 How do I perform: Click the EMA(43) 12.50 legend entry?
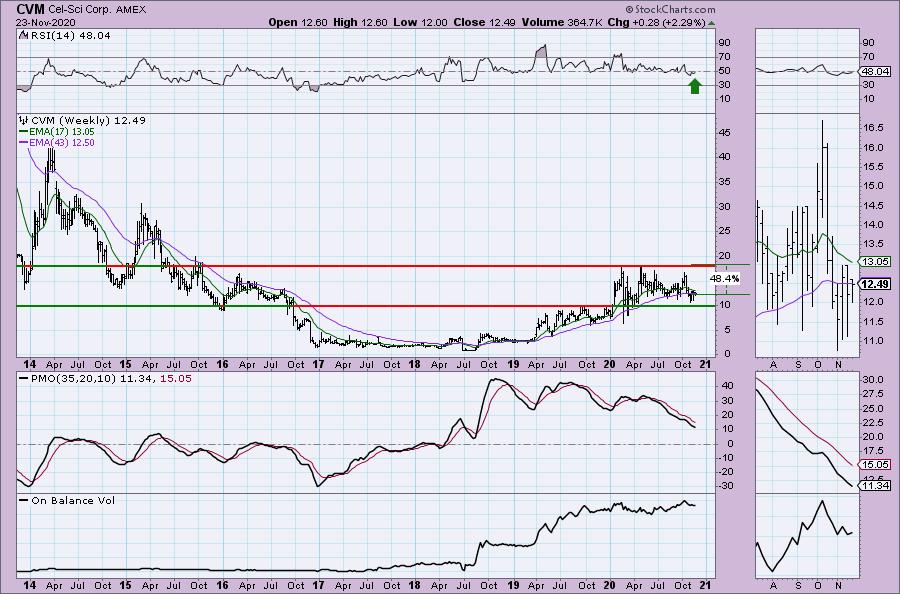click(x=62, y=142)
